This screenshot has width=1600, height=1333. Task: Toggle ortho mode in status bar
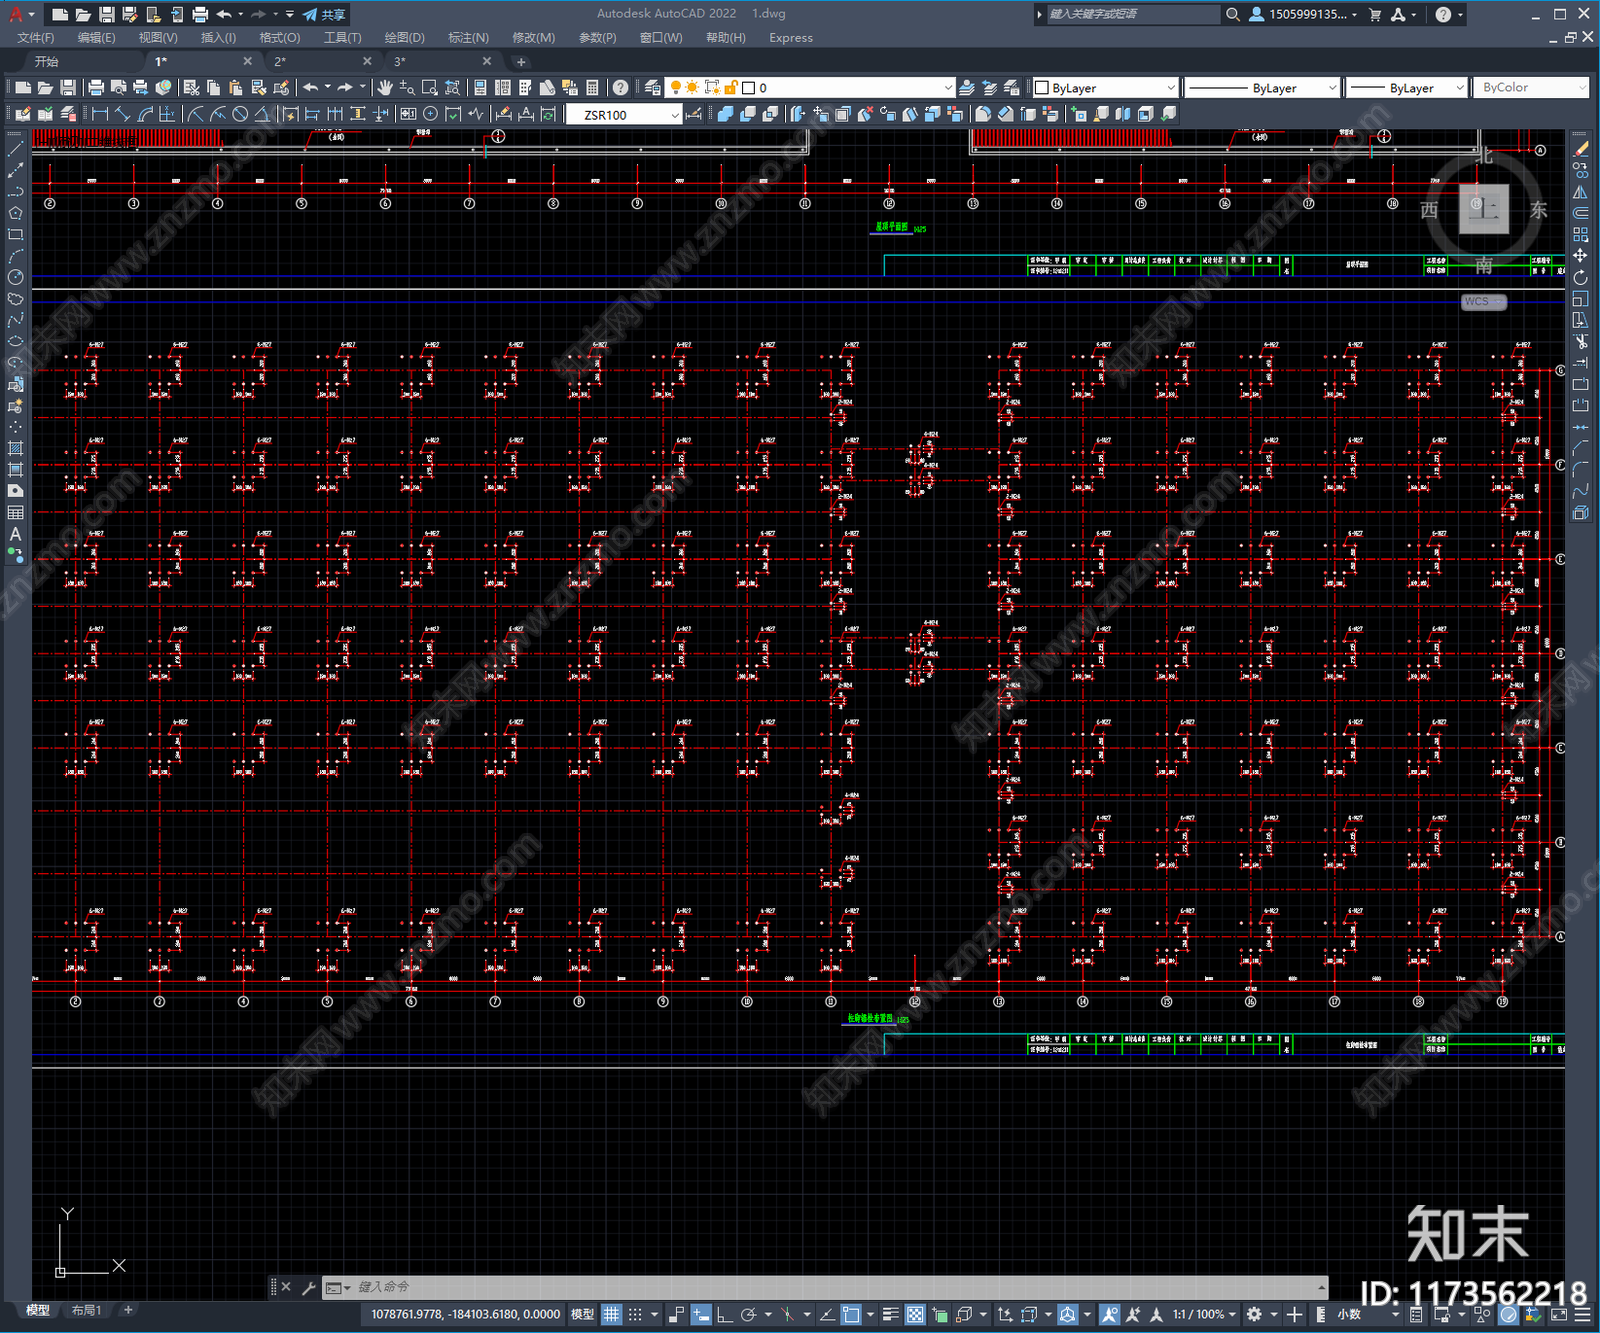[724, 1314]
